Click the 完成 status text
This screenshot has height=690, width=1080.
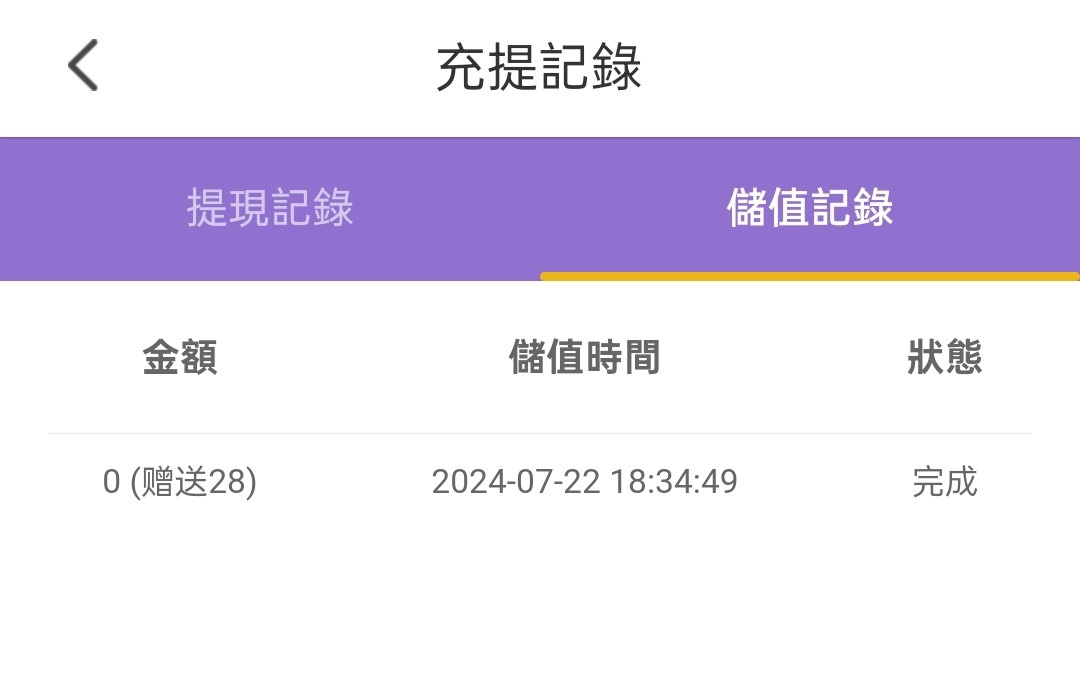click(945, 482)
